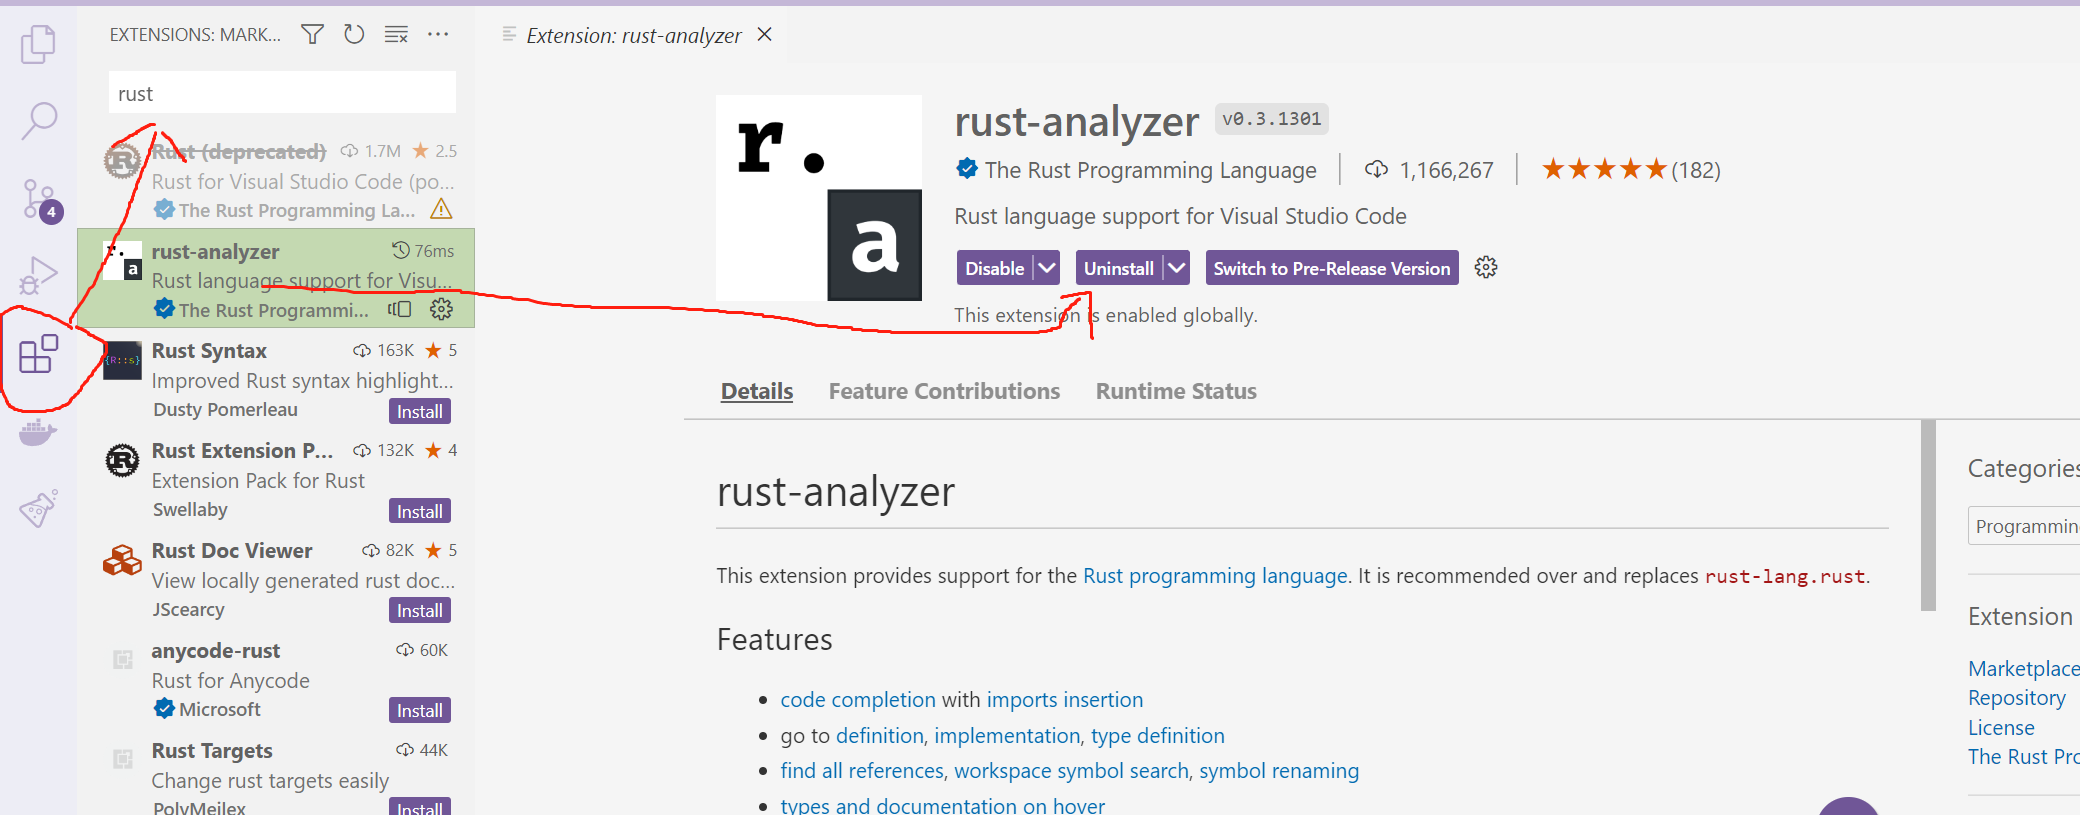2080x815 pixels.
Task: Select rust-analyzer extension in list
Action: point(276,279)
